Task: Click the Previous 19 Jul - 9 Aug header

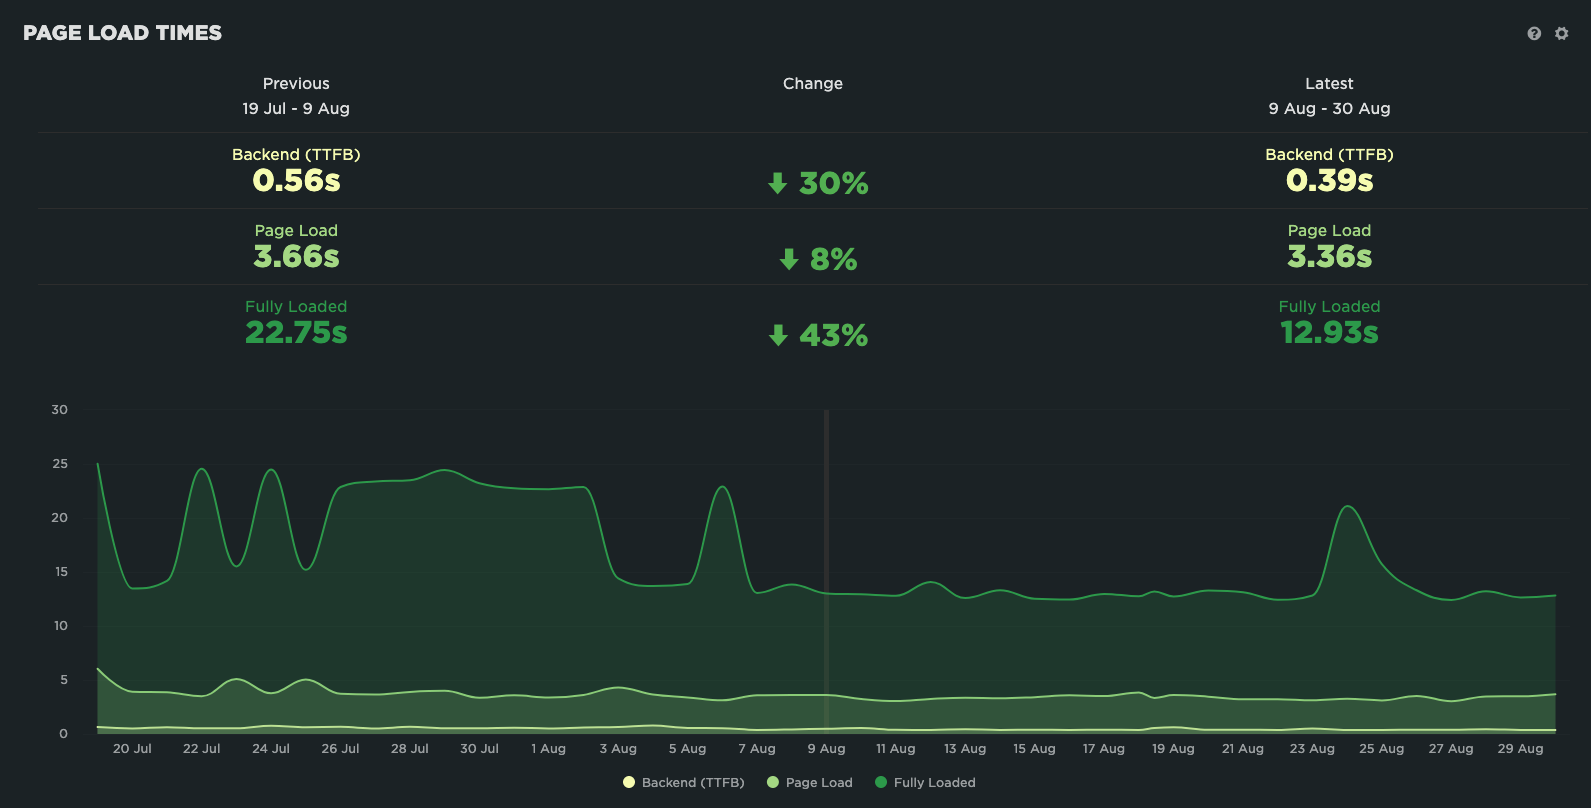Action: click(x=296, y=96)
